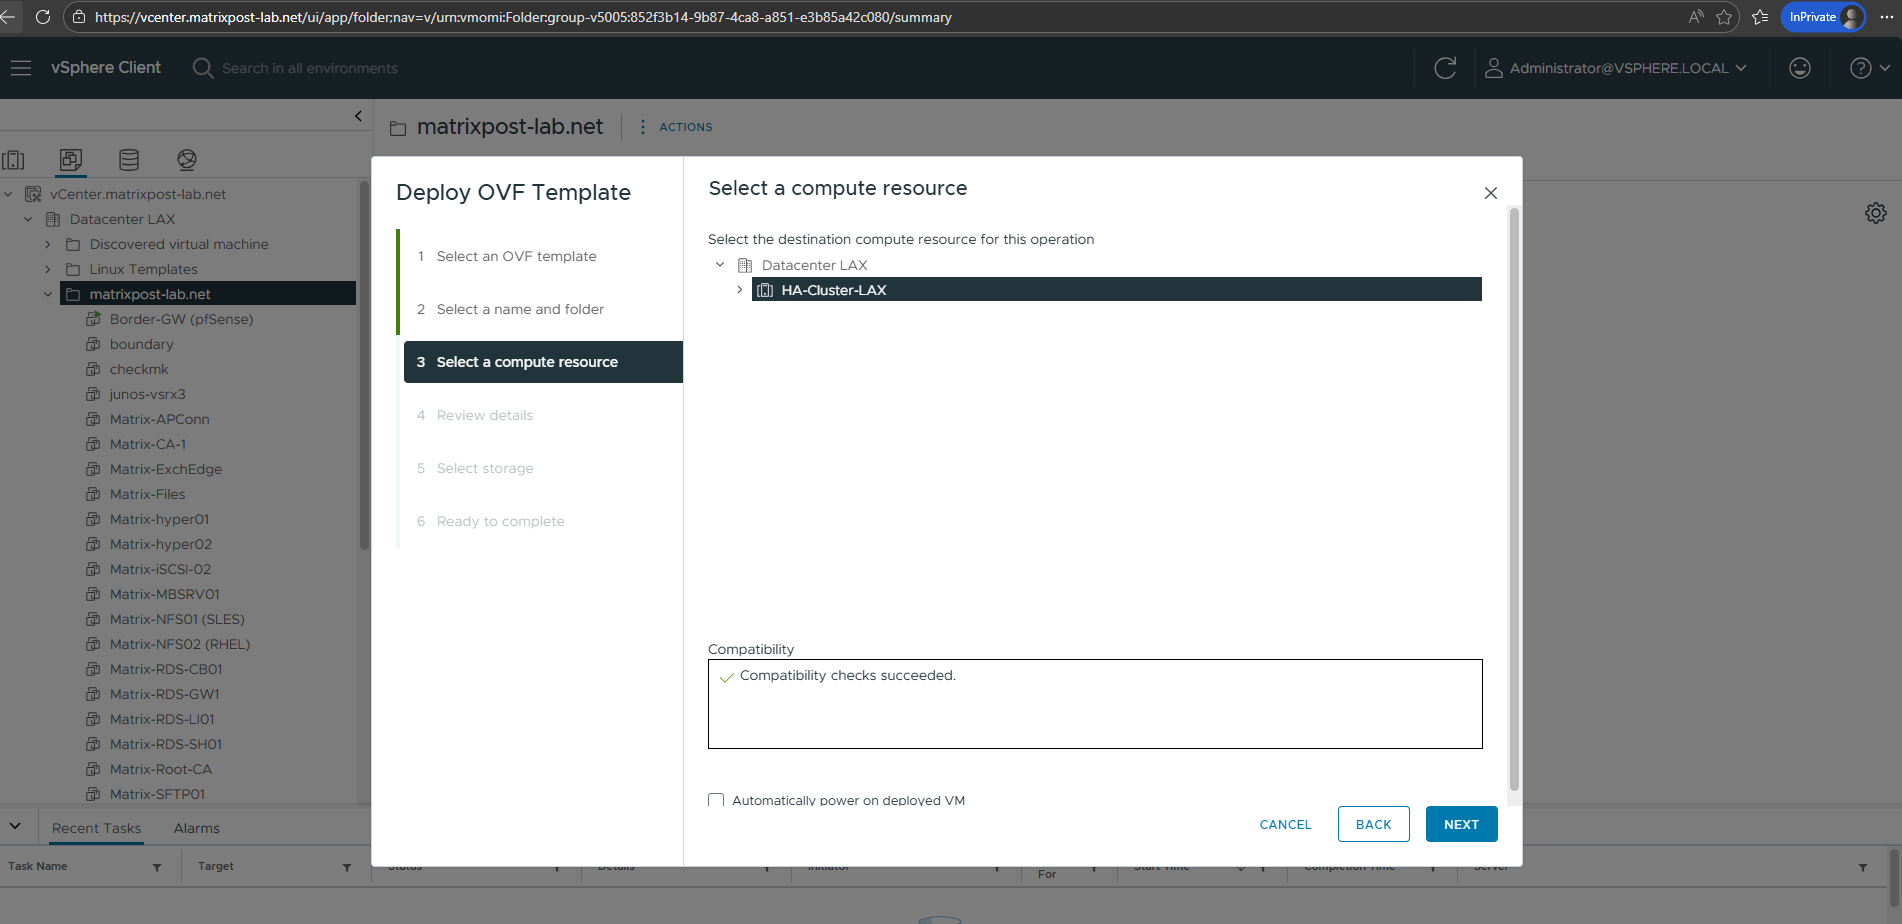Select the Matrix-ExchEdge VM
The height and width of the screenshot is (924, 1902).
pyautogui.click(x=166, y=469)
